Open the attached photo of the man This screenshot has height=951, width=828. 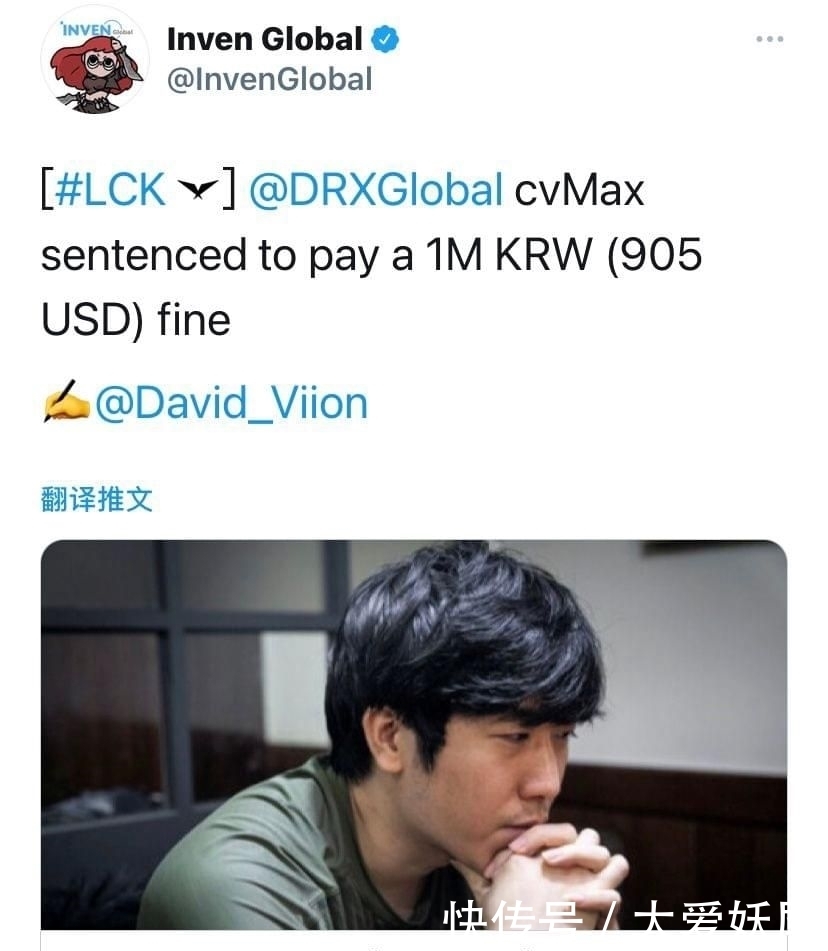click(x=414, y=734)
